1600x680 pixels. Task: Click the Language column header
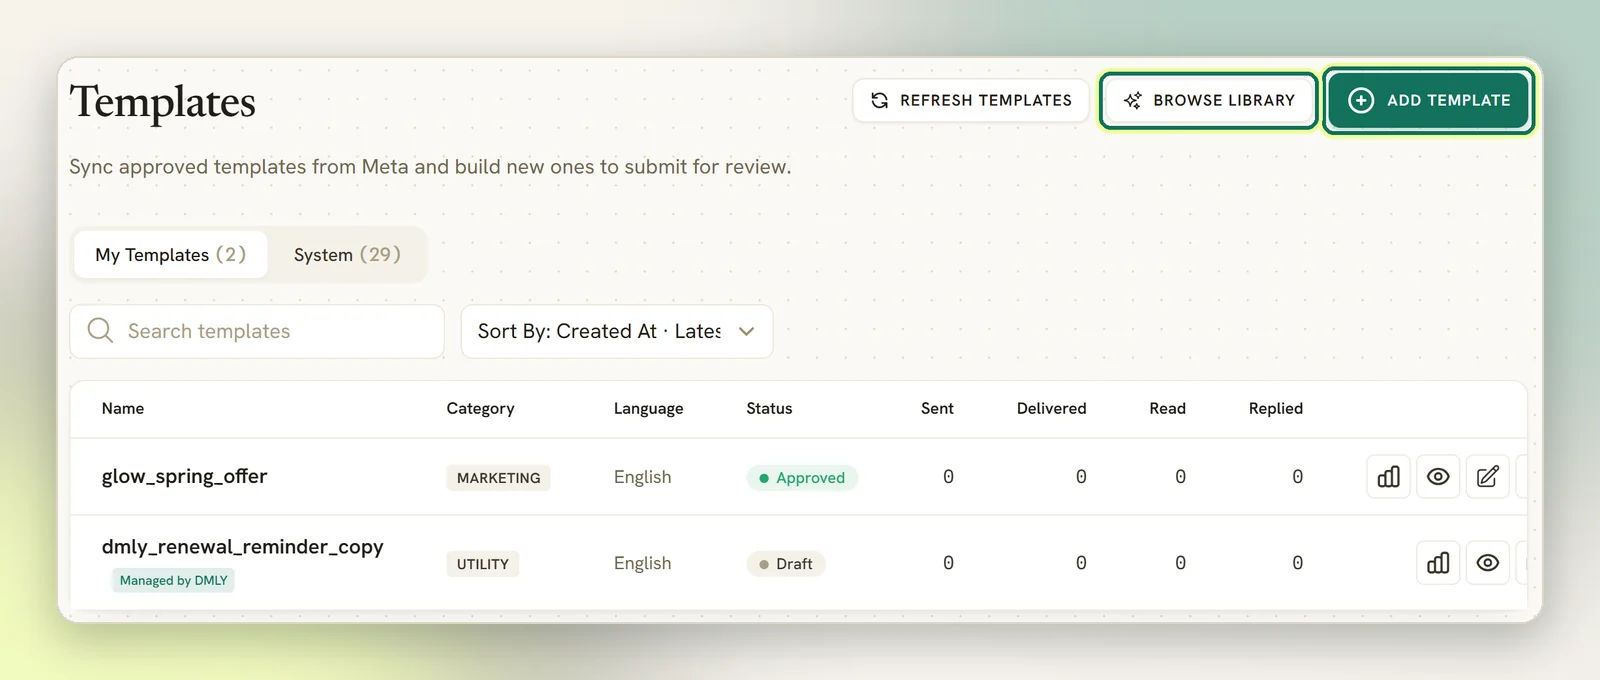coord(648,408)
